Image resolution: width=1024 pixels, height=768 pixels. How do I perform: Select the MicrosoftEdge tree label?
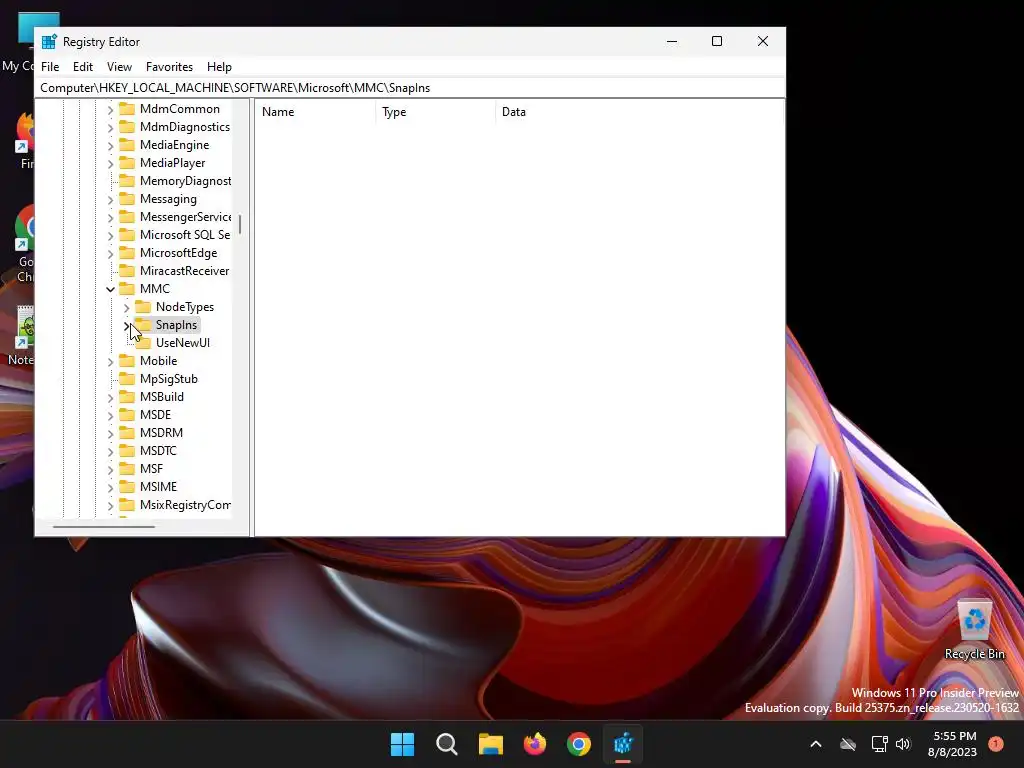[178, 253]
